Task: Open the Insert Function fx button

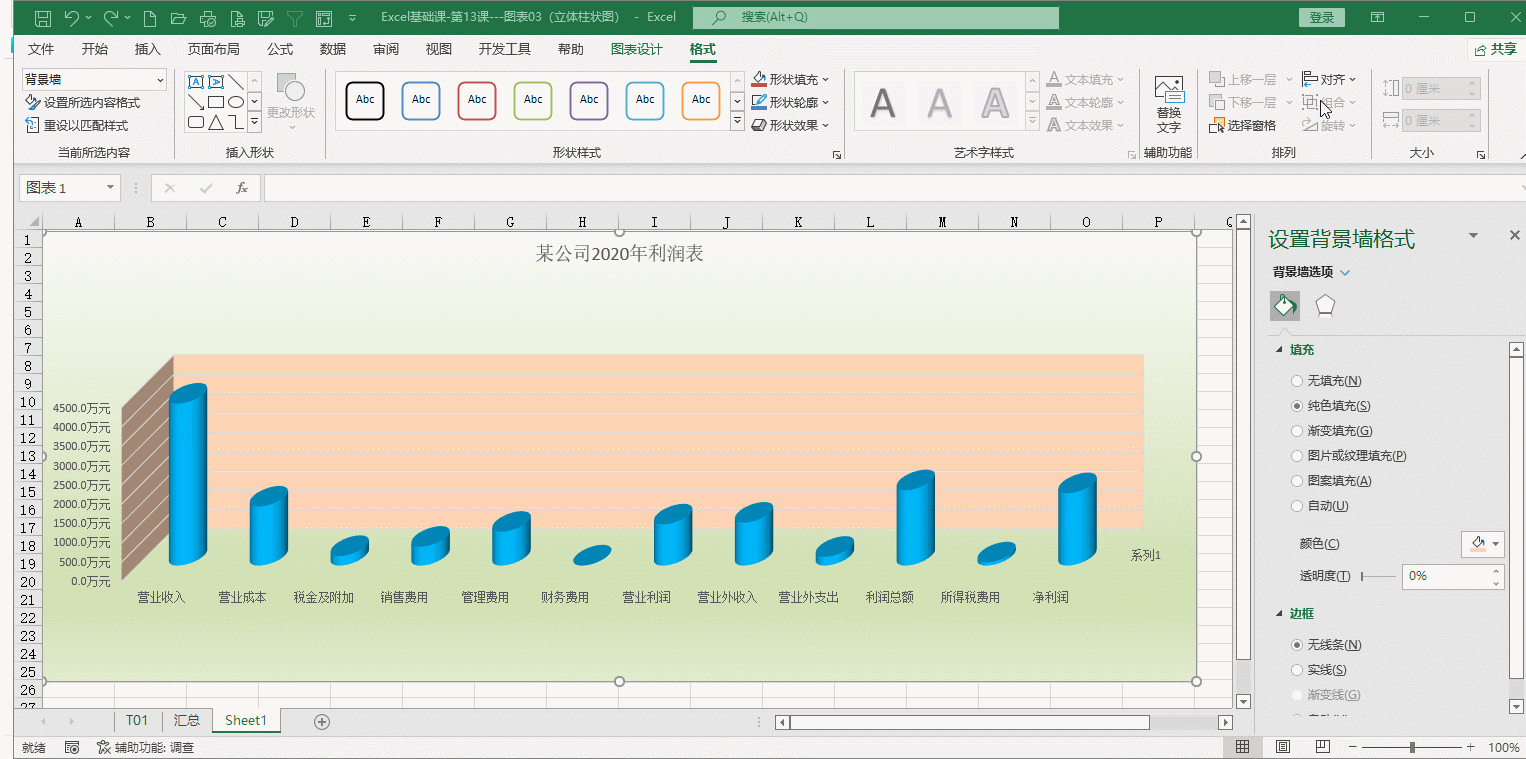Action: tap(242, 188)
